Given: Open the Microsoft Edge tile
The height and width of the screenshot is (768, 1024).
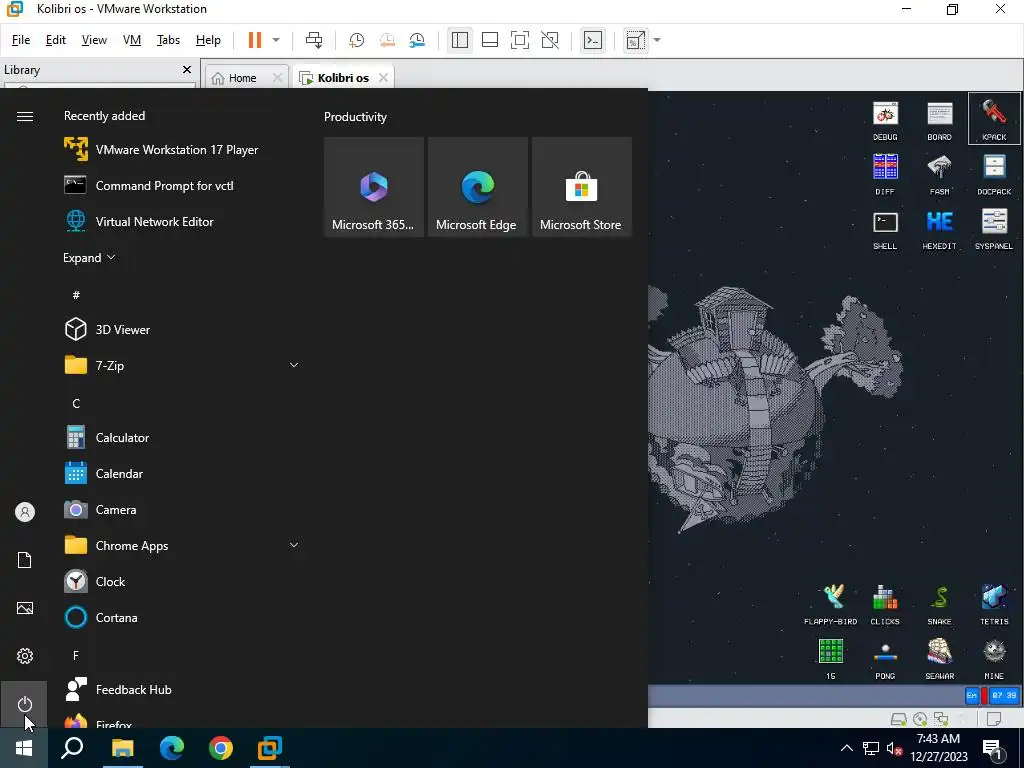Looking at the screenshot, I should coord(477,187).
